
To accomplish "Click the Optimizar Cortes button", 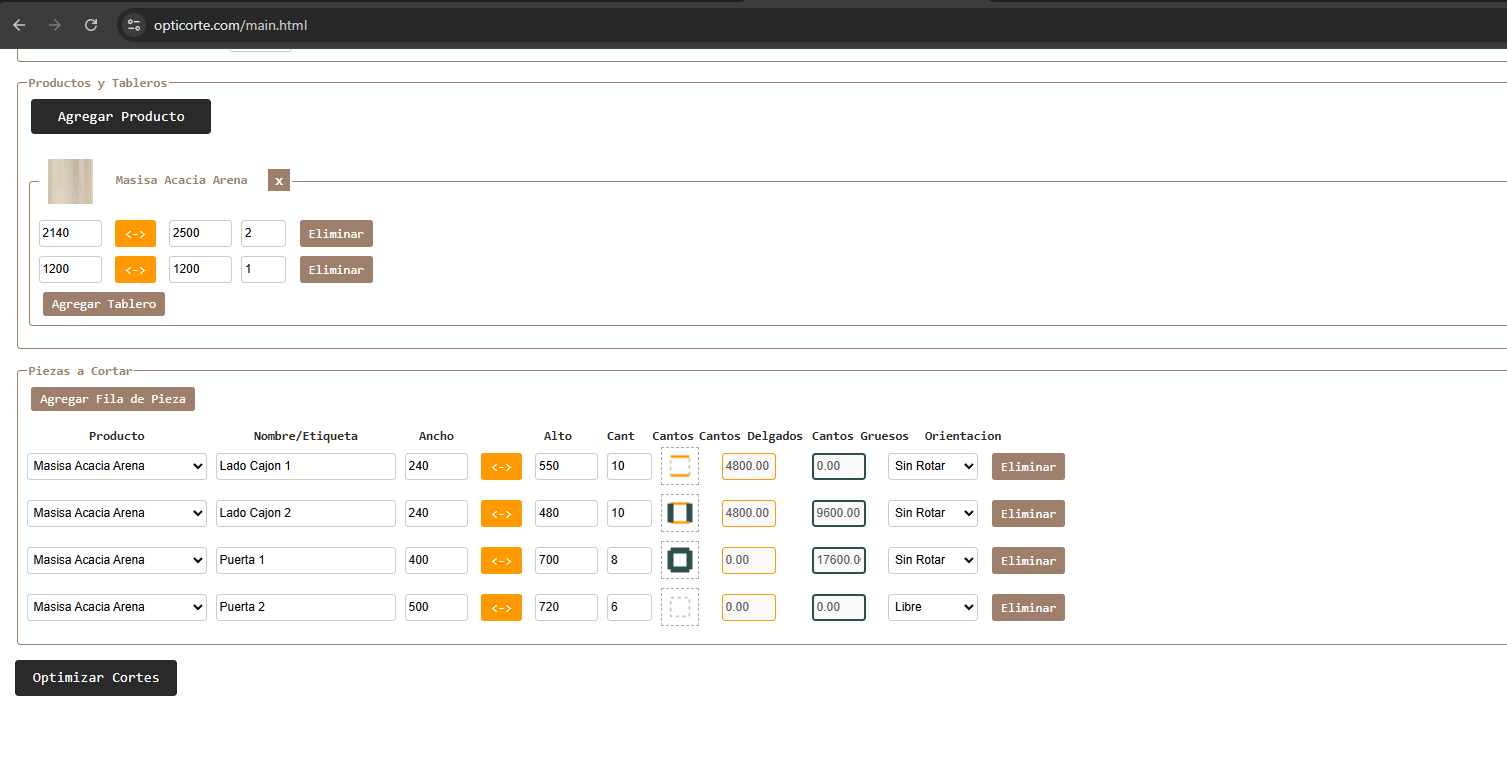I will point(96,678).
